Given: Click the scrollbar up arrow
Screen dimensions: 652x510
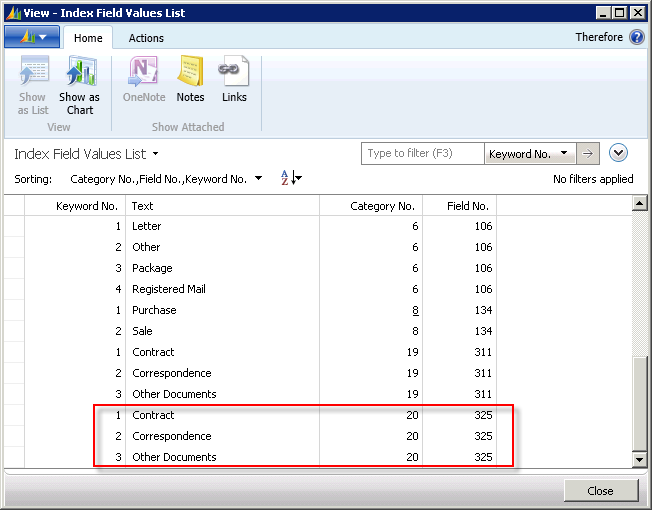Looking at the screenshot, I should pos(640,204).
